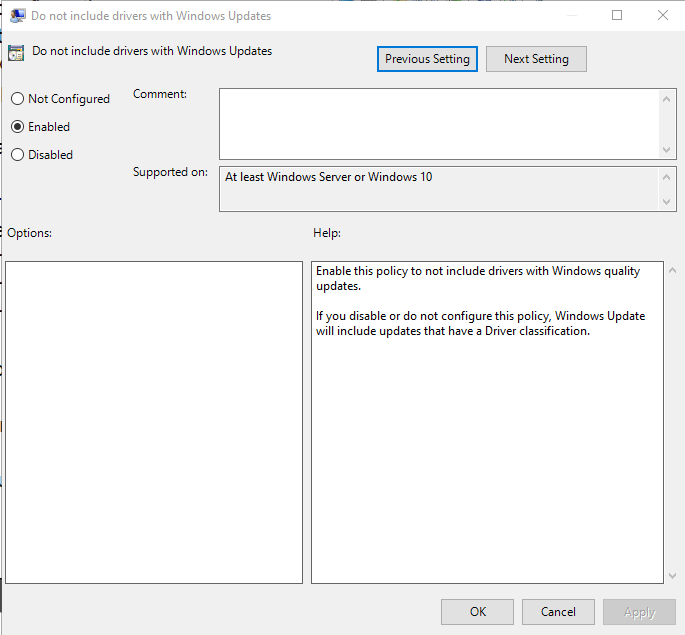
Task: Minimize the policy dialog window
Action: (571, 15)
